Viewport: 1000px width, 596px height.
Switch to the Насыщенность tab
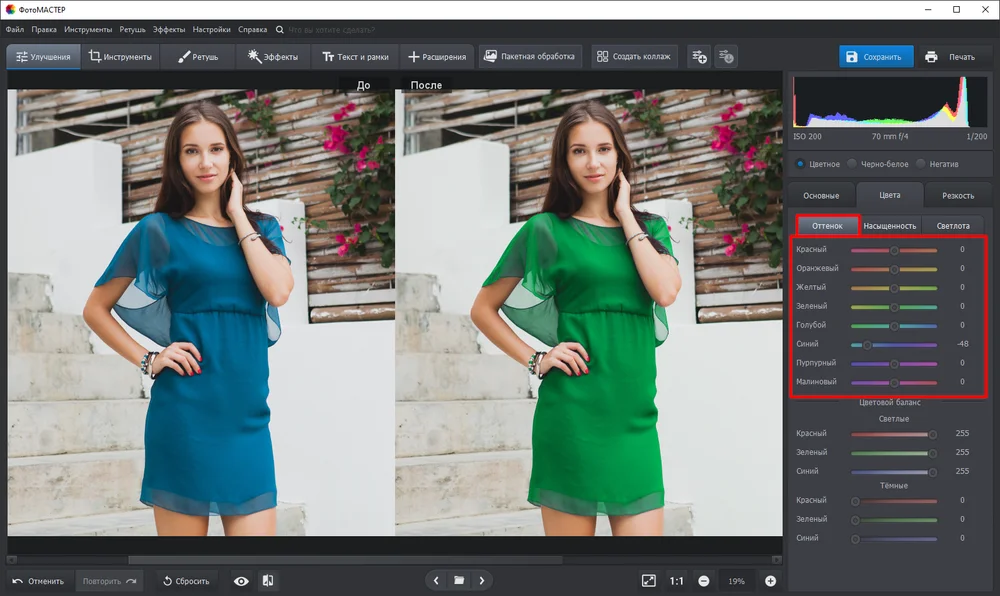click(x=890, y=226)
